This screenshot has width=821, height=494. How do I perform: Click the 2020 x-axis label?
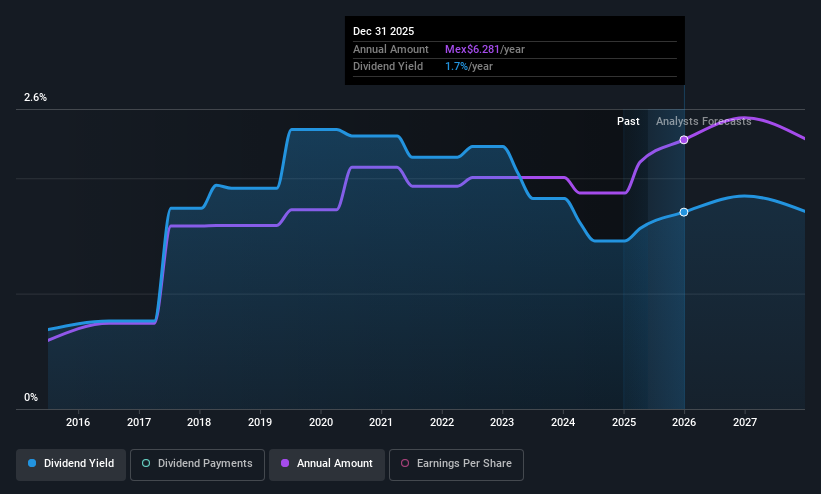[x=321, y=422]
